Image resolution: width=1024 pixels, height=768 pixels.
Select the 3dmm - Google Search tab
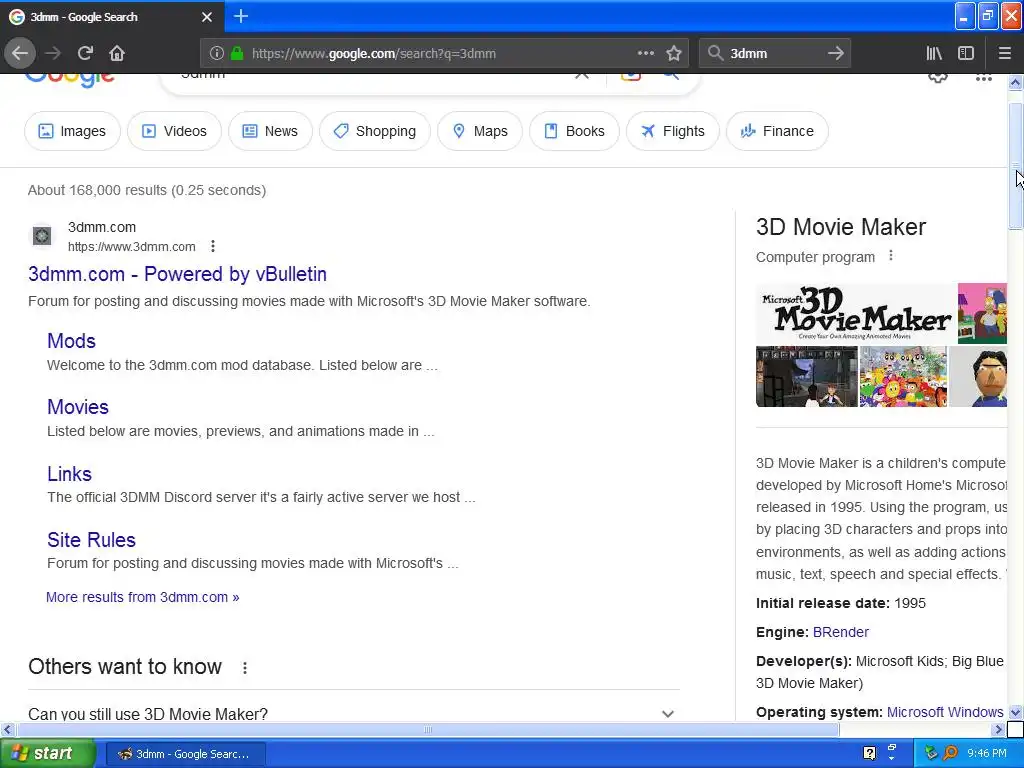pyautogui.click(x=112, y=16)
